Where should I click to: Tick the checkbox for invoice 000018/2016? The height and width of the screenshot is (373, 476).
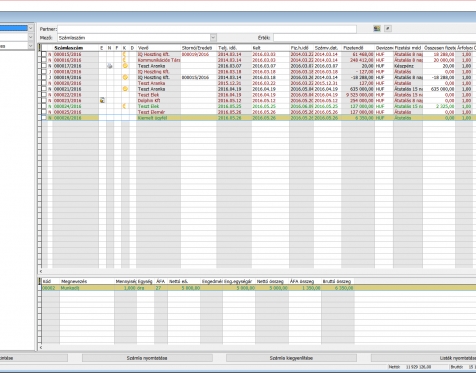(44, 72)
